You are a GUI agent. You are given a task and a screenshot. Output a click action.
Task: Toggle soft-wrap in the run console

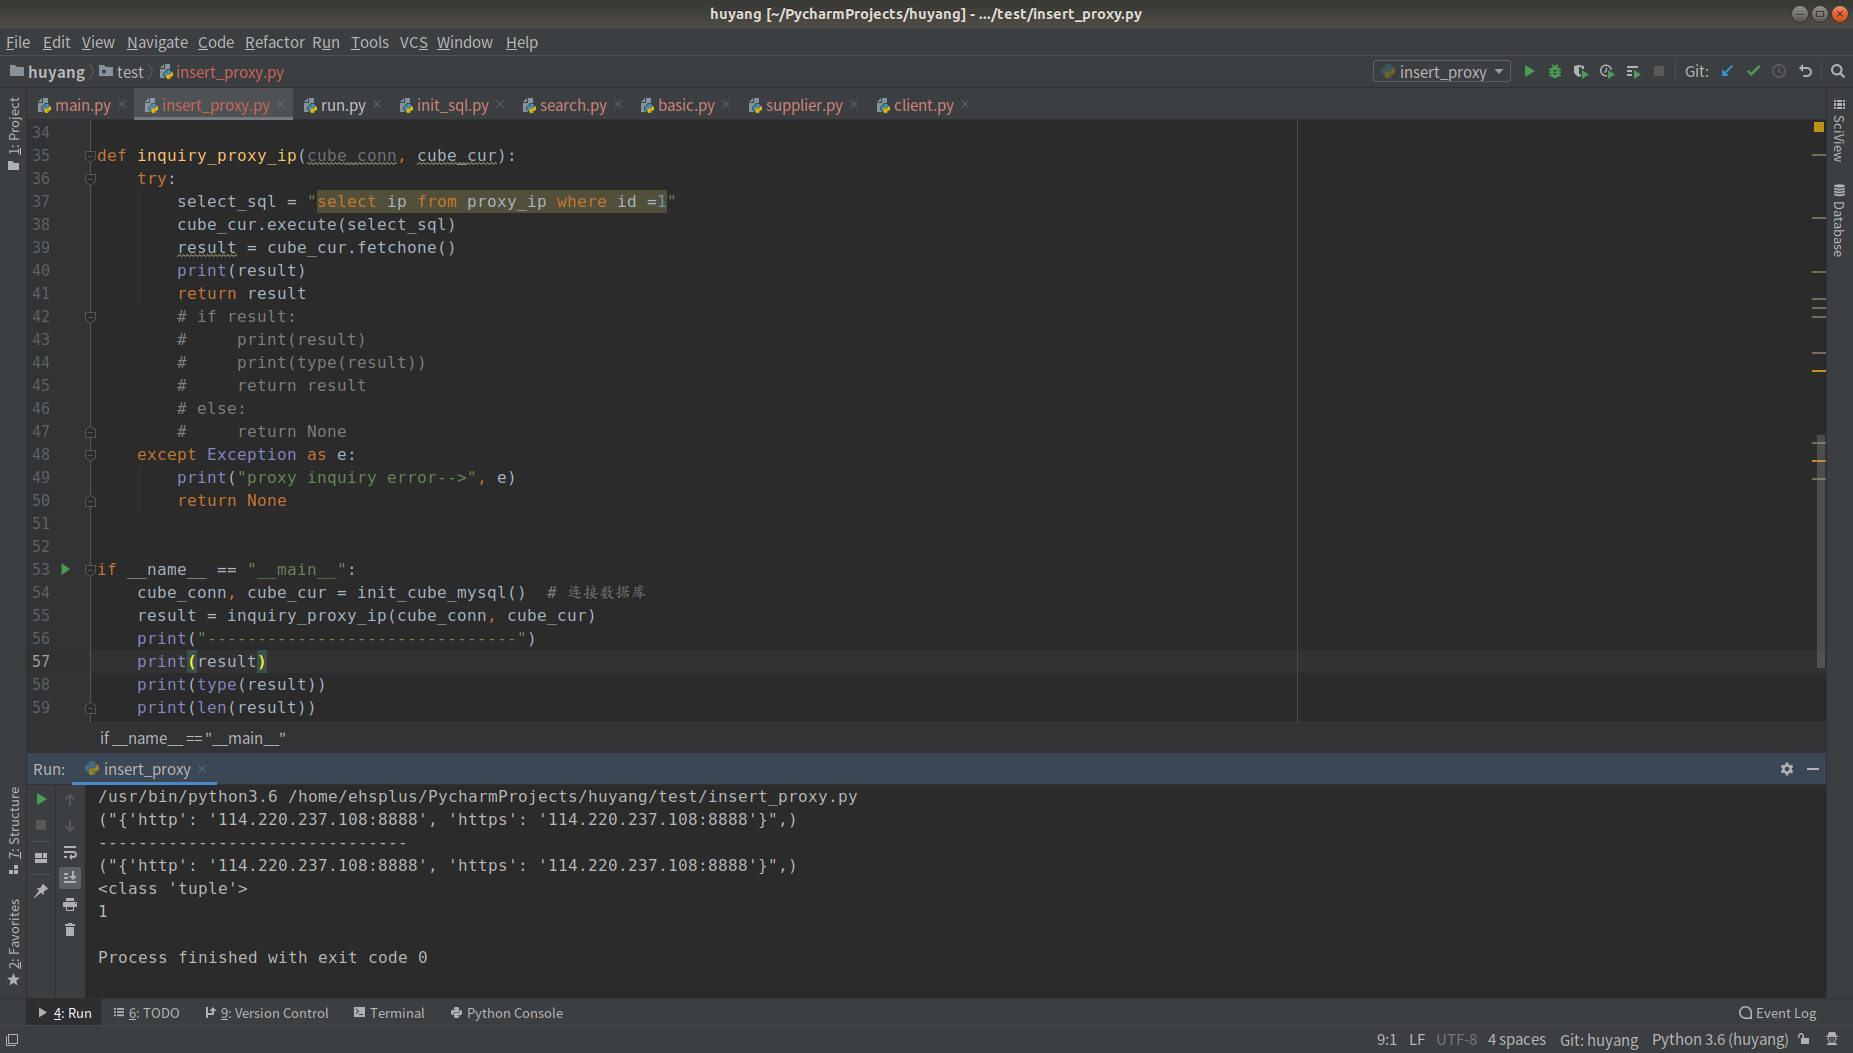click(70, 852)
